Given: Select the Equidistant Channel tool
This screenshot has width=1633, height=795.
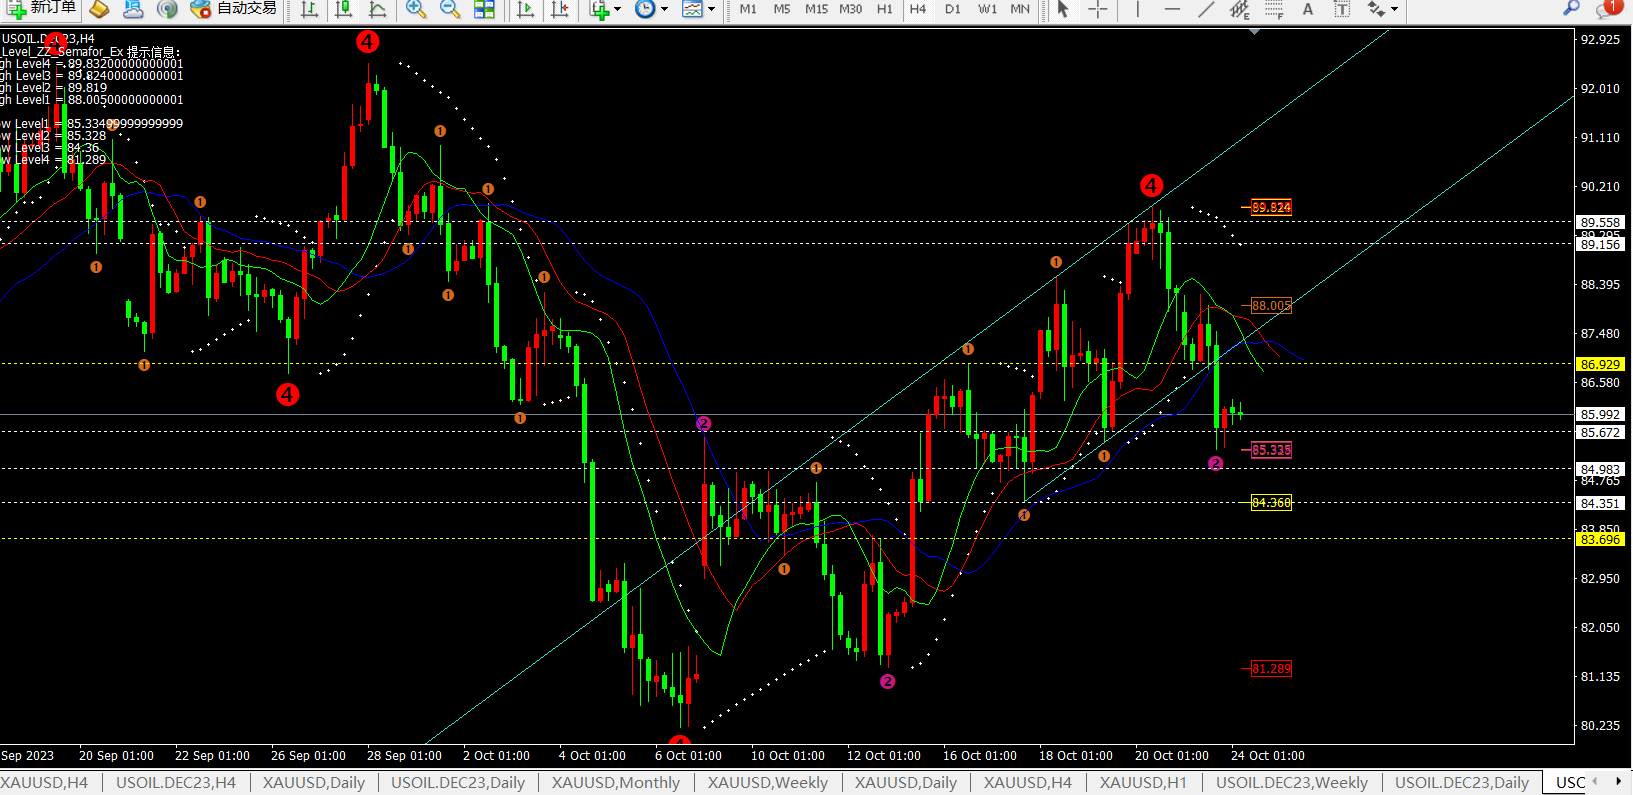Looking at the screenshot, I should coord(1240,9).
